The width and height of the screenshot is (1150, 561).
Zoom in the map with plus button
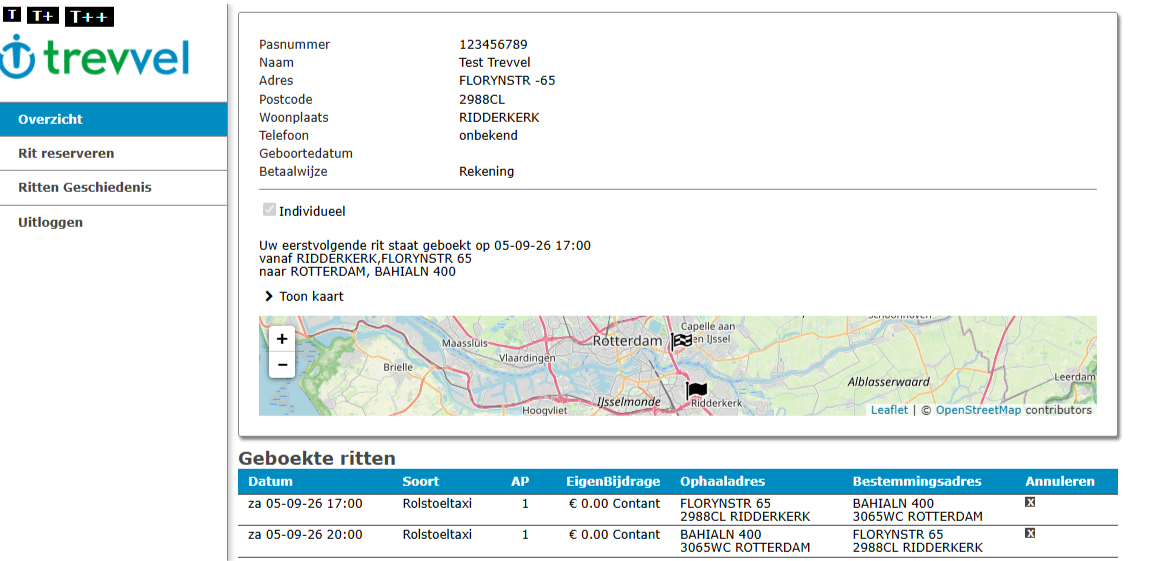pyautogui.click(x=282, y=339)
